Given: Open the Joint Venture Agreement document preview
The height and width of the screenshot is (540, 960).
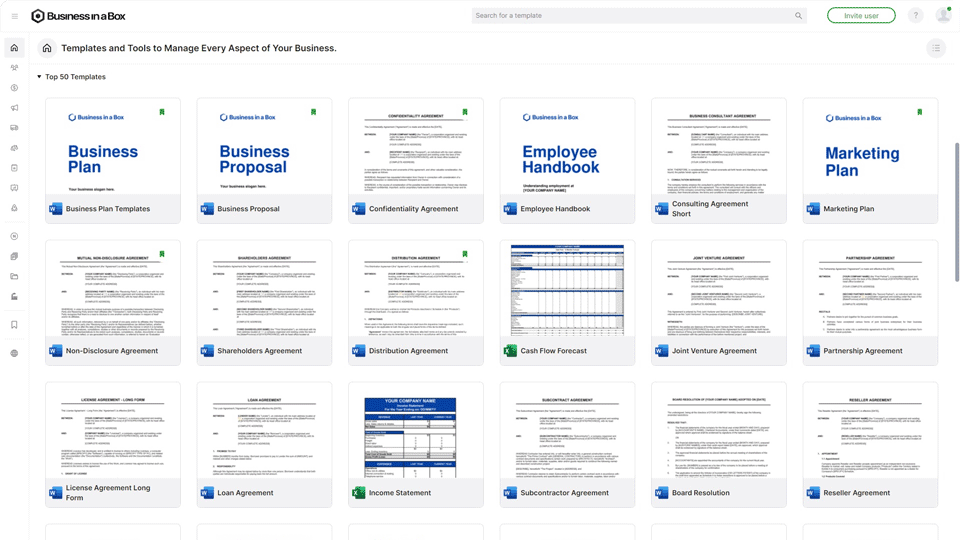Looking at the screenshot, I should (719, 289).
